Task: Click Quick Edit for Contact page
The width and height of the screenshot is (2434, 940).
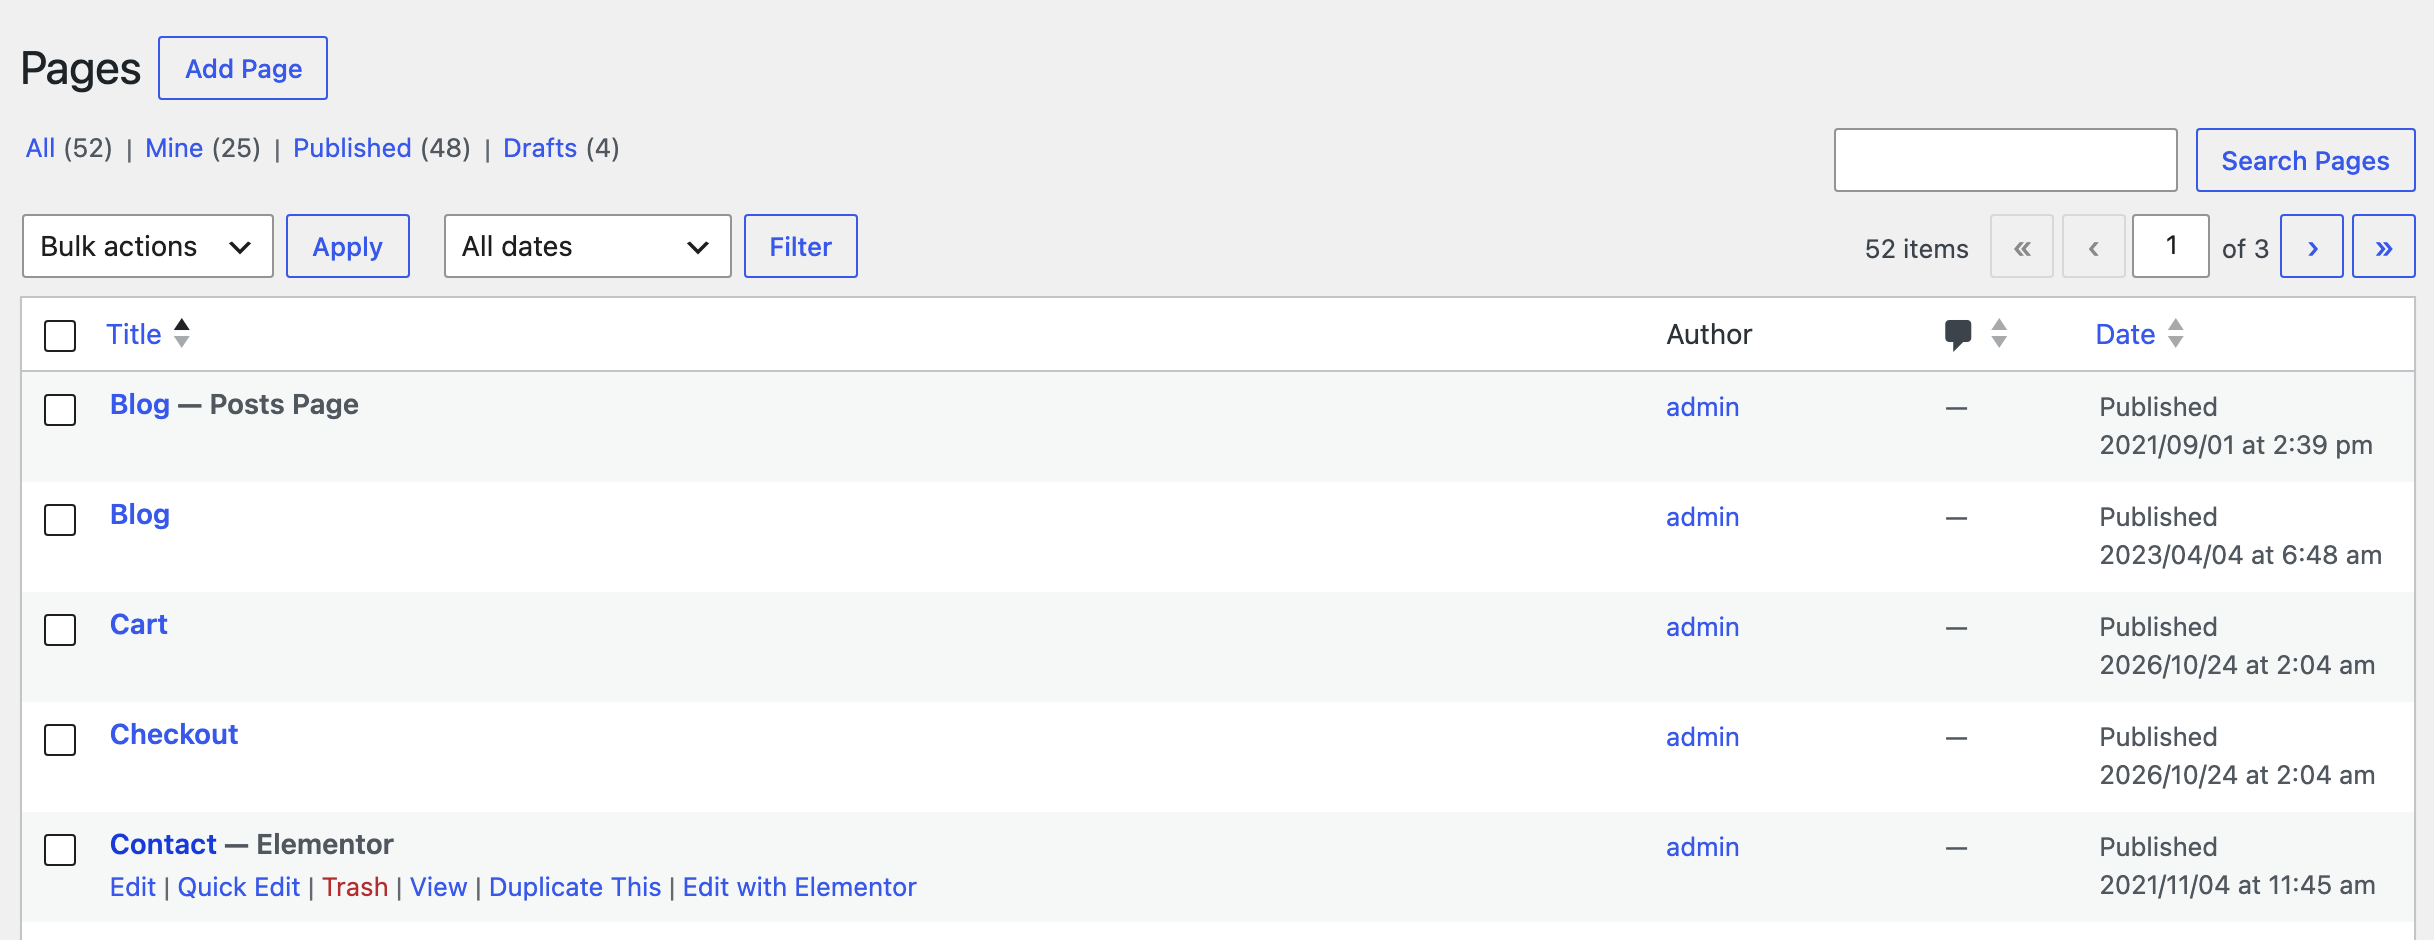Action: point(239,887)
